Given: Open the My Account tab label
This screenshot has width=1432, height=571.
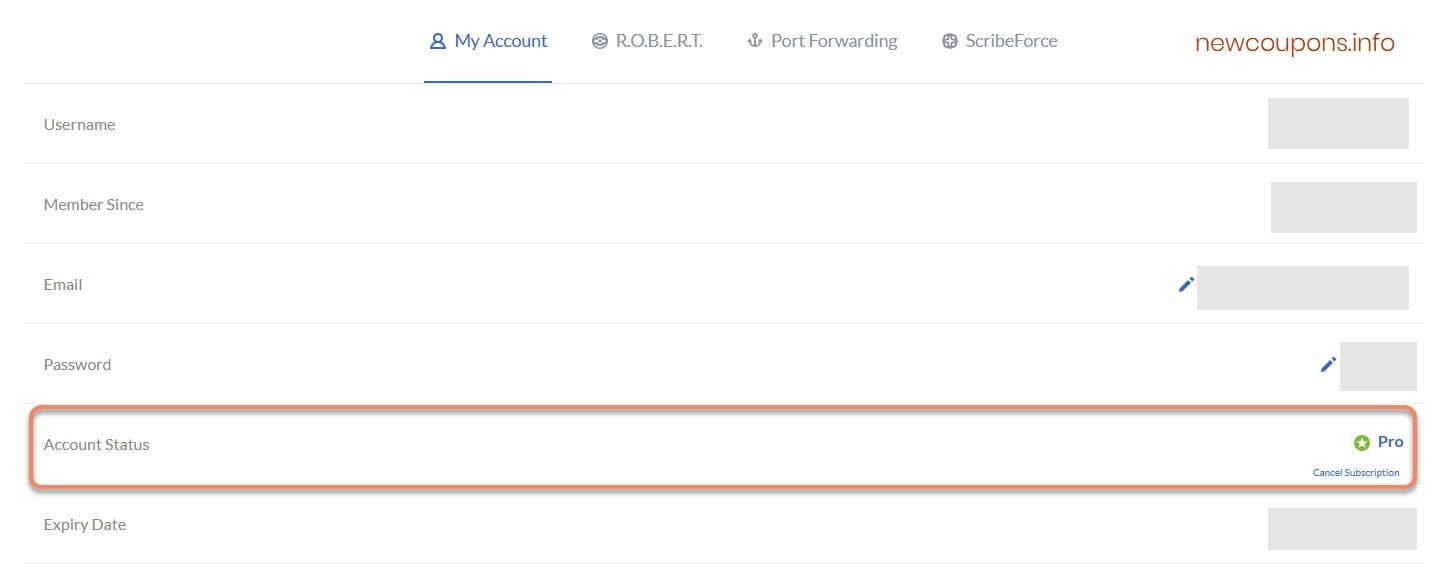Looking at the screenshot, I should click(501, 41).
